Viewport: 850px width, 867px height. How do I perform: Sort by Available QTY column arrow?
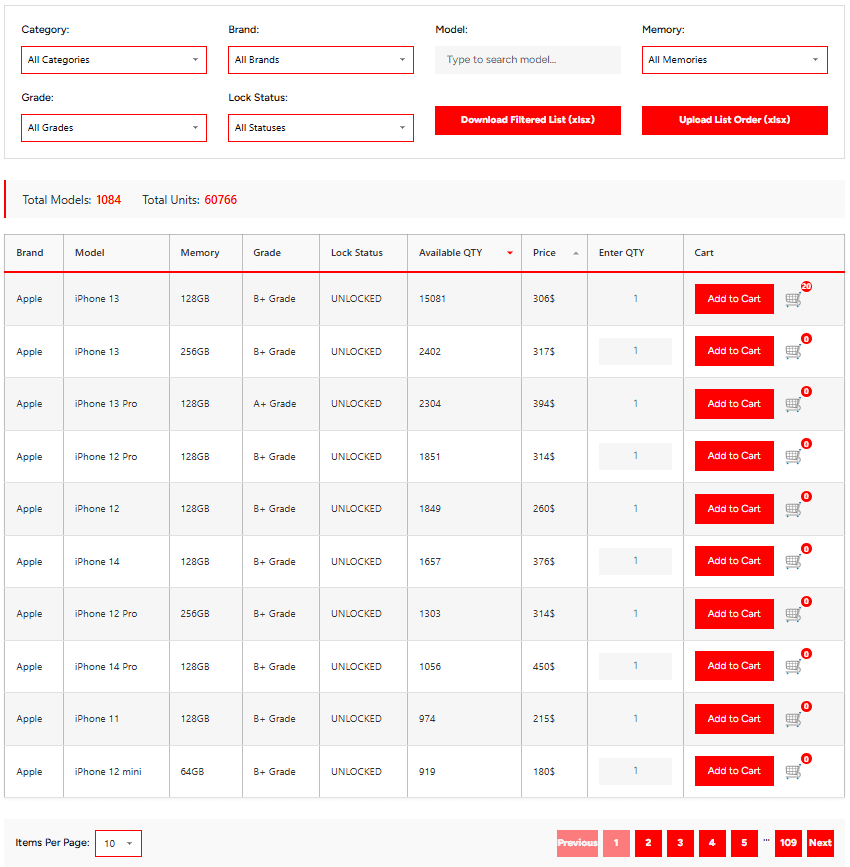tap(509, 253)
